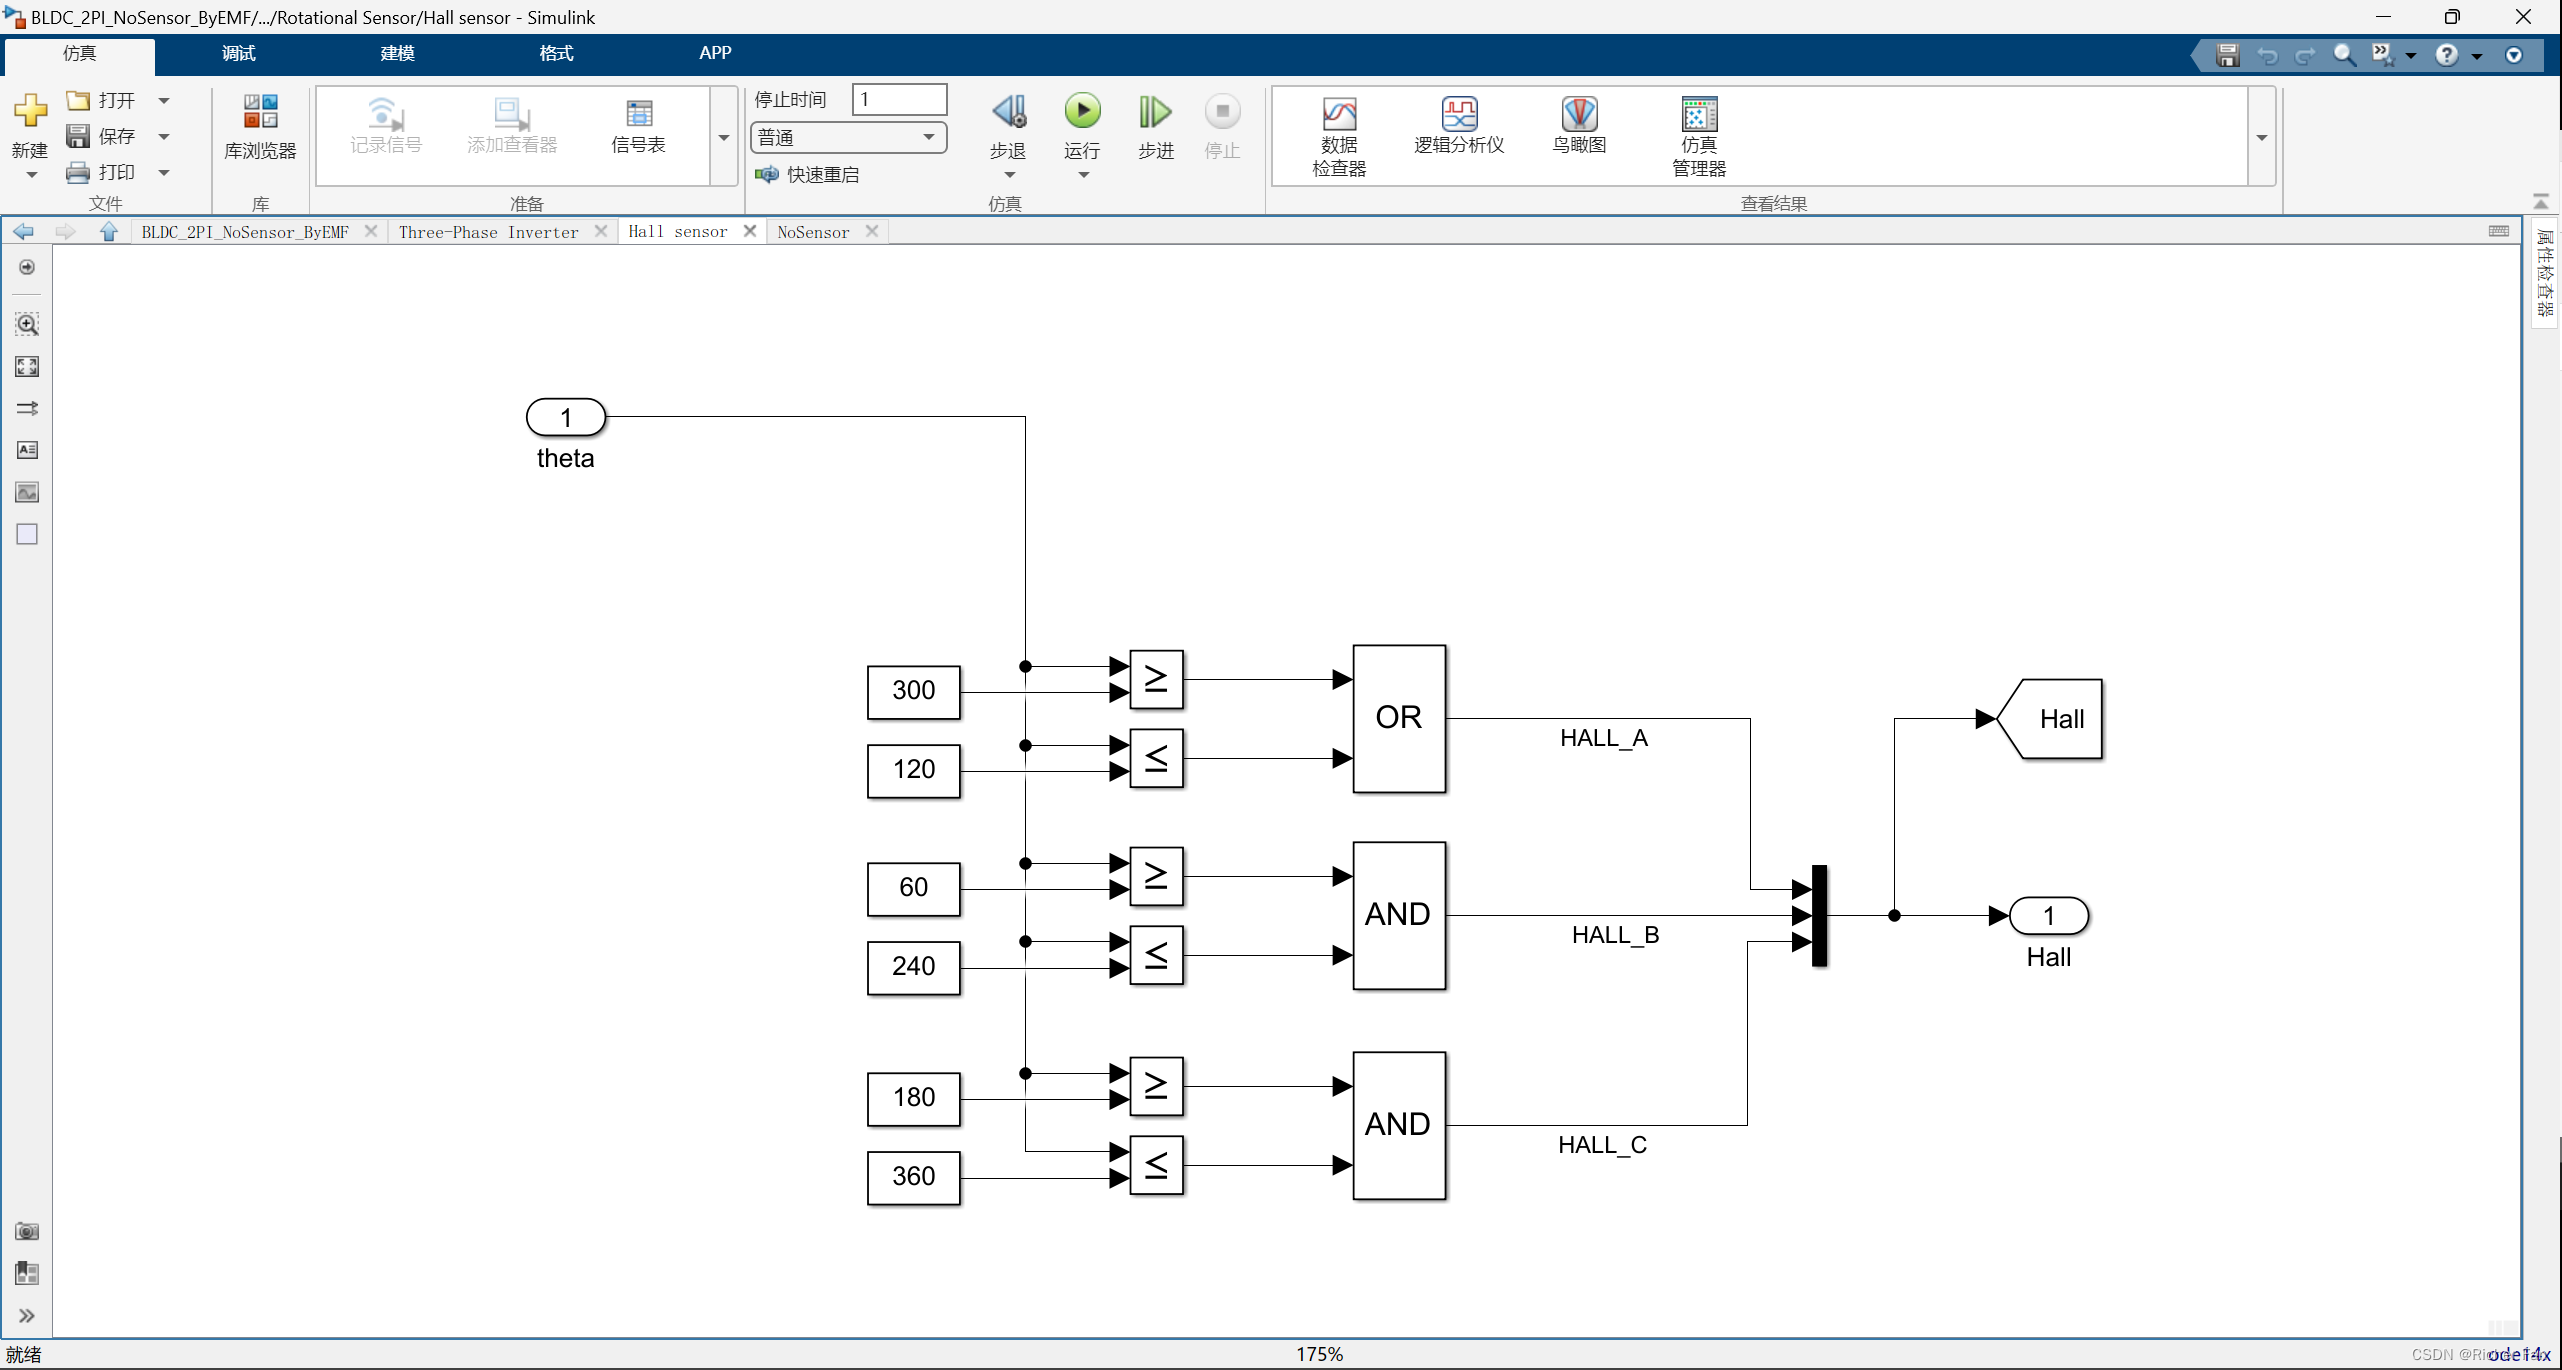Select the Three-Phase Inverter tab
The width and height of the screenshot is (2562, 1370).
click(x=488, y=232)
